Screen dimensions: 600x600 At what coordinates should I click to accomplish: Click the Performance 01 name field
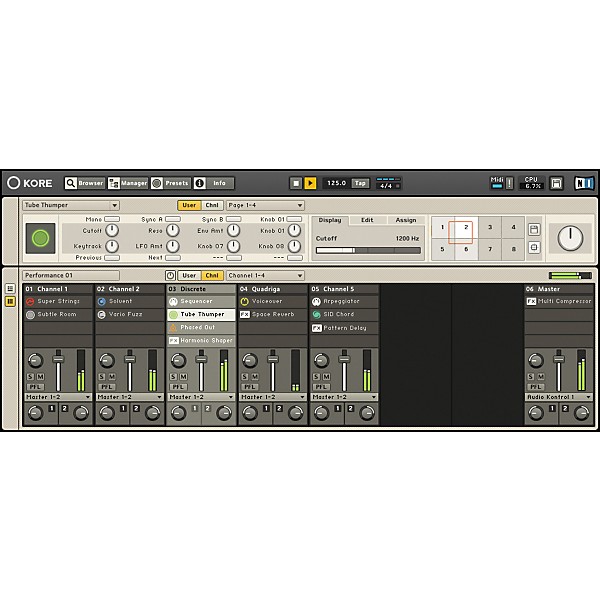71,276
